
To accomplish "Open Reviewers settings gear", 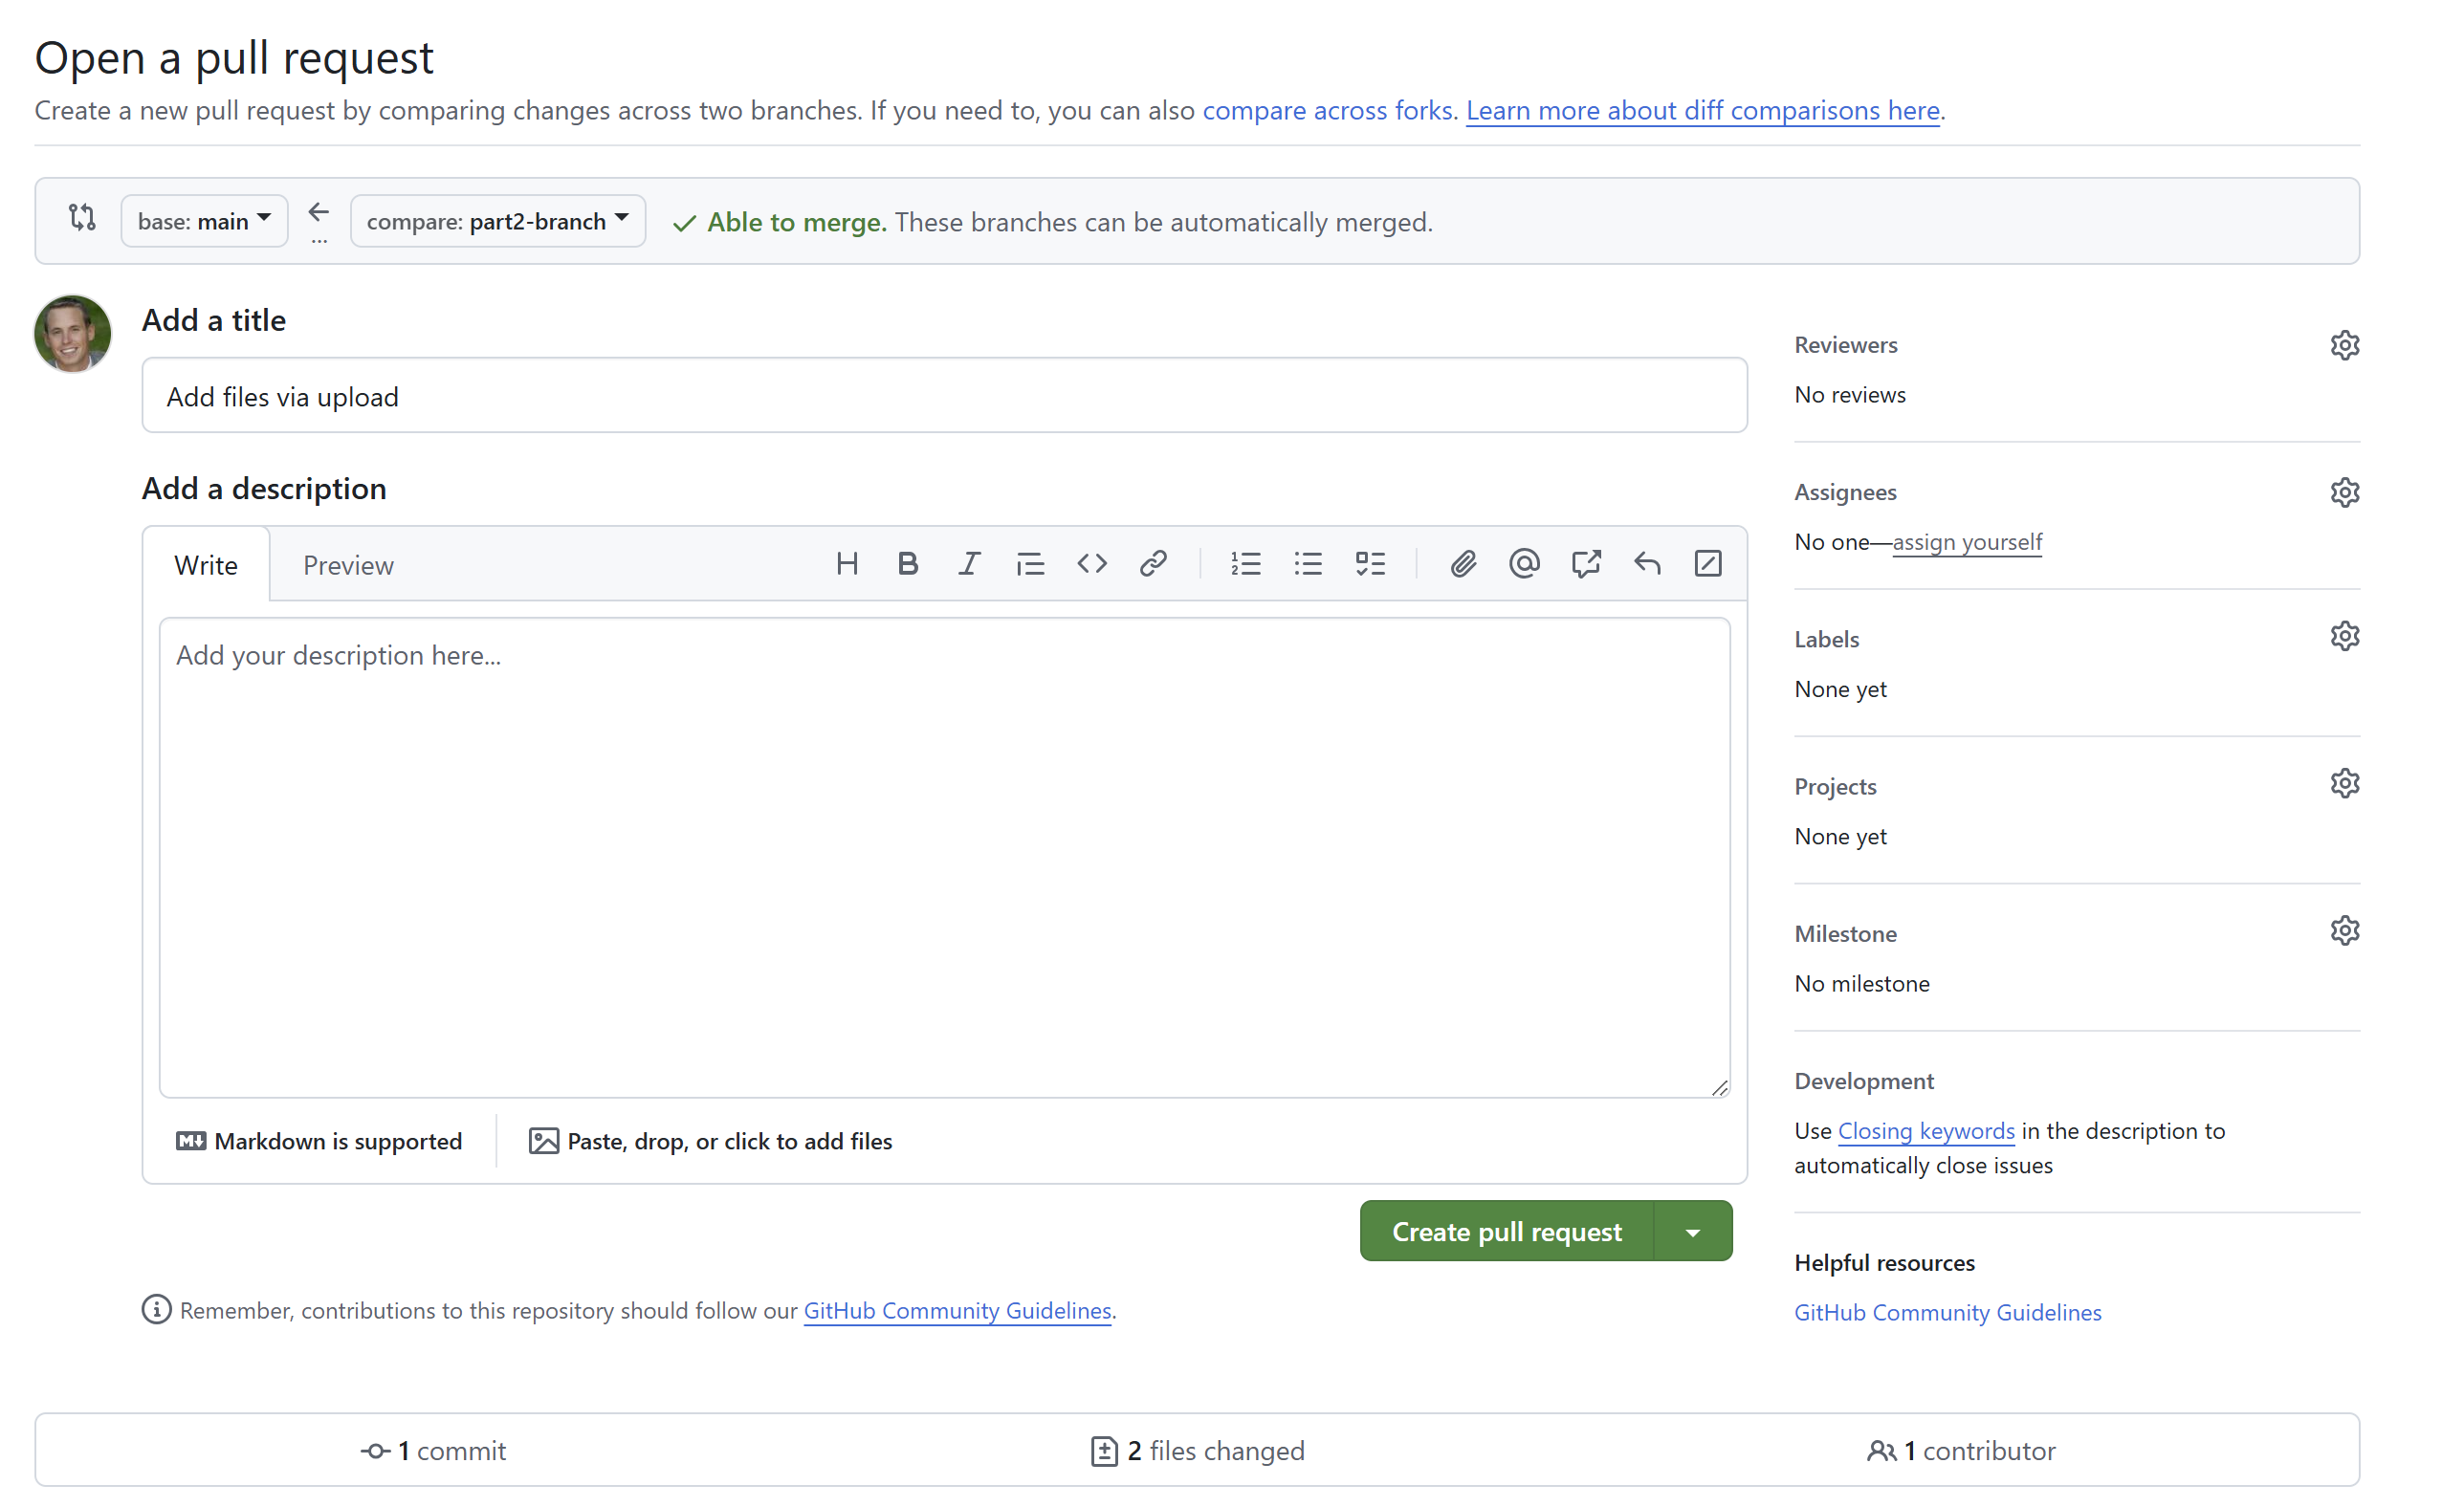I will pyautogui.click(x=2343, y=345).
